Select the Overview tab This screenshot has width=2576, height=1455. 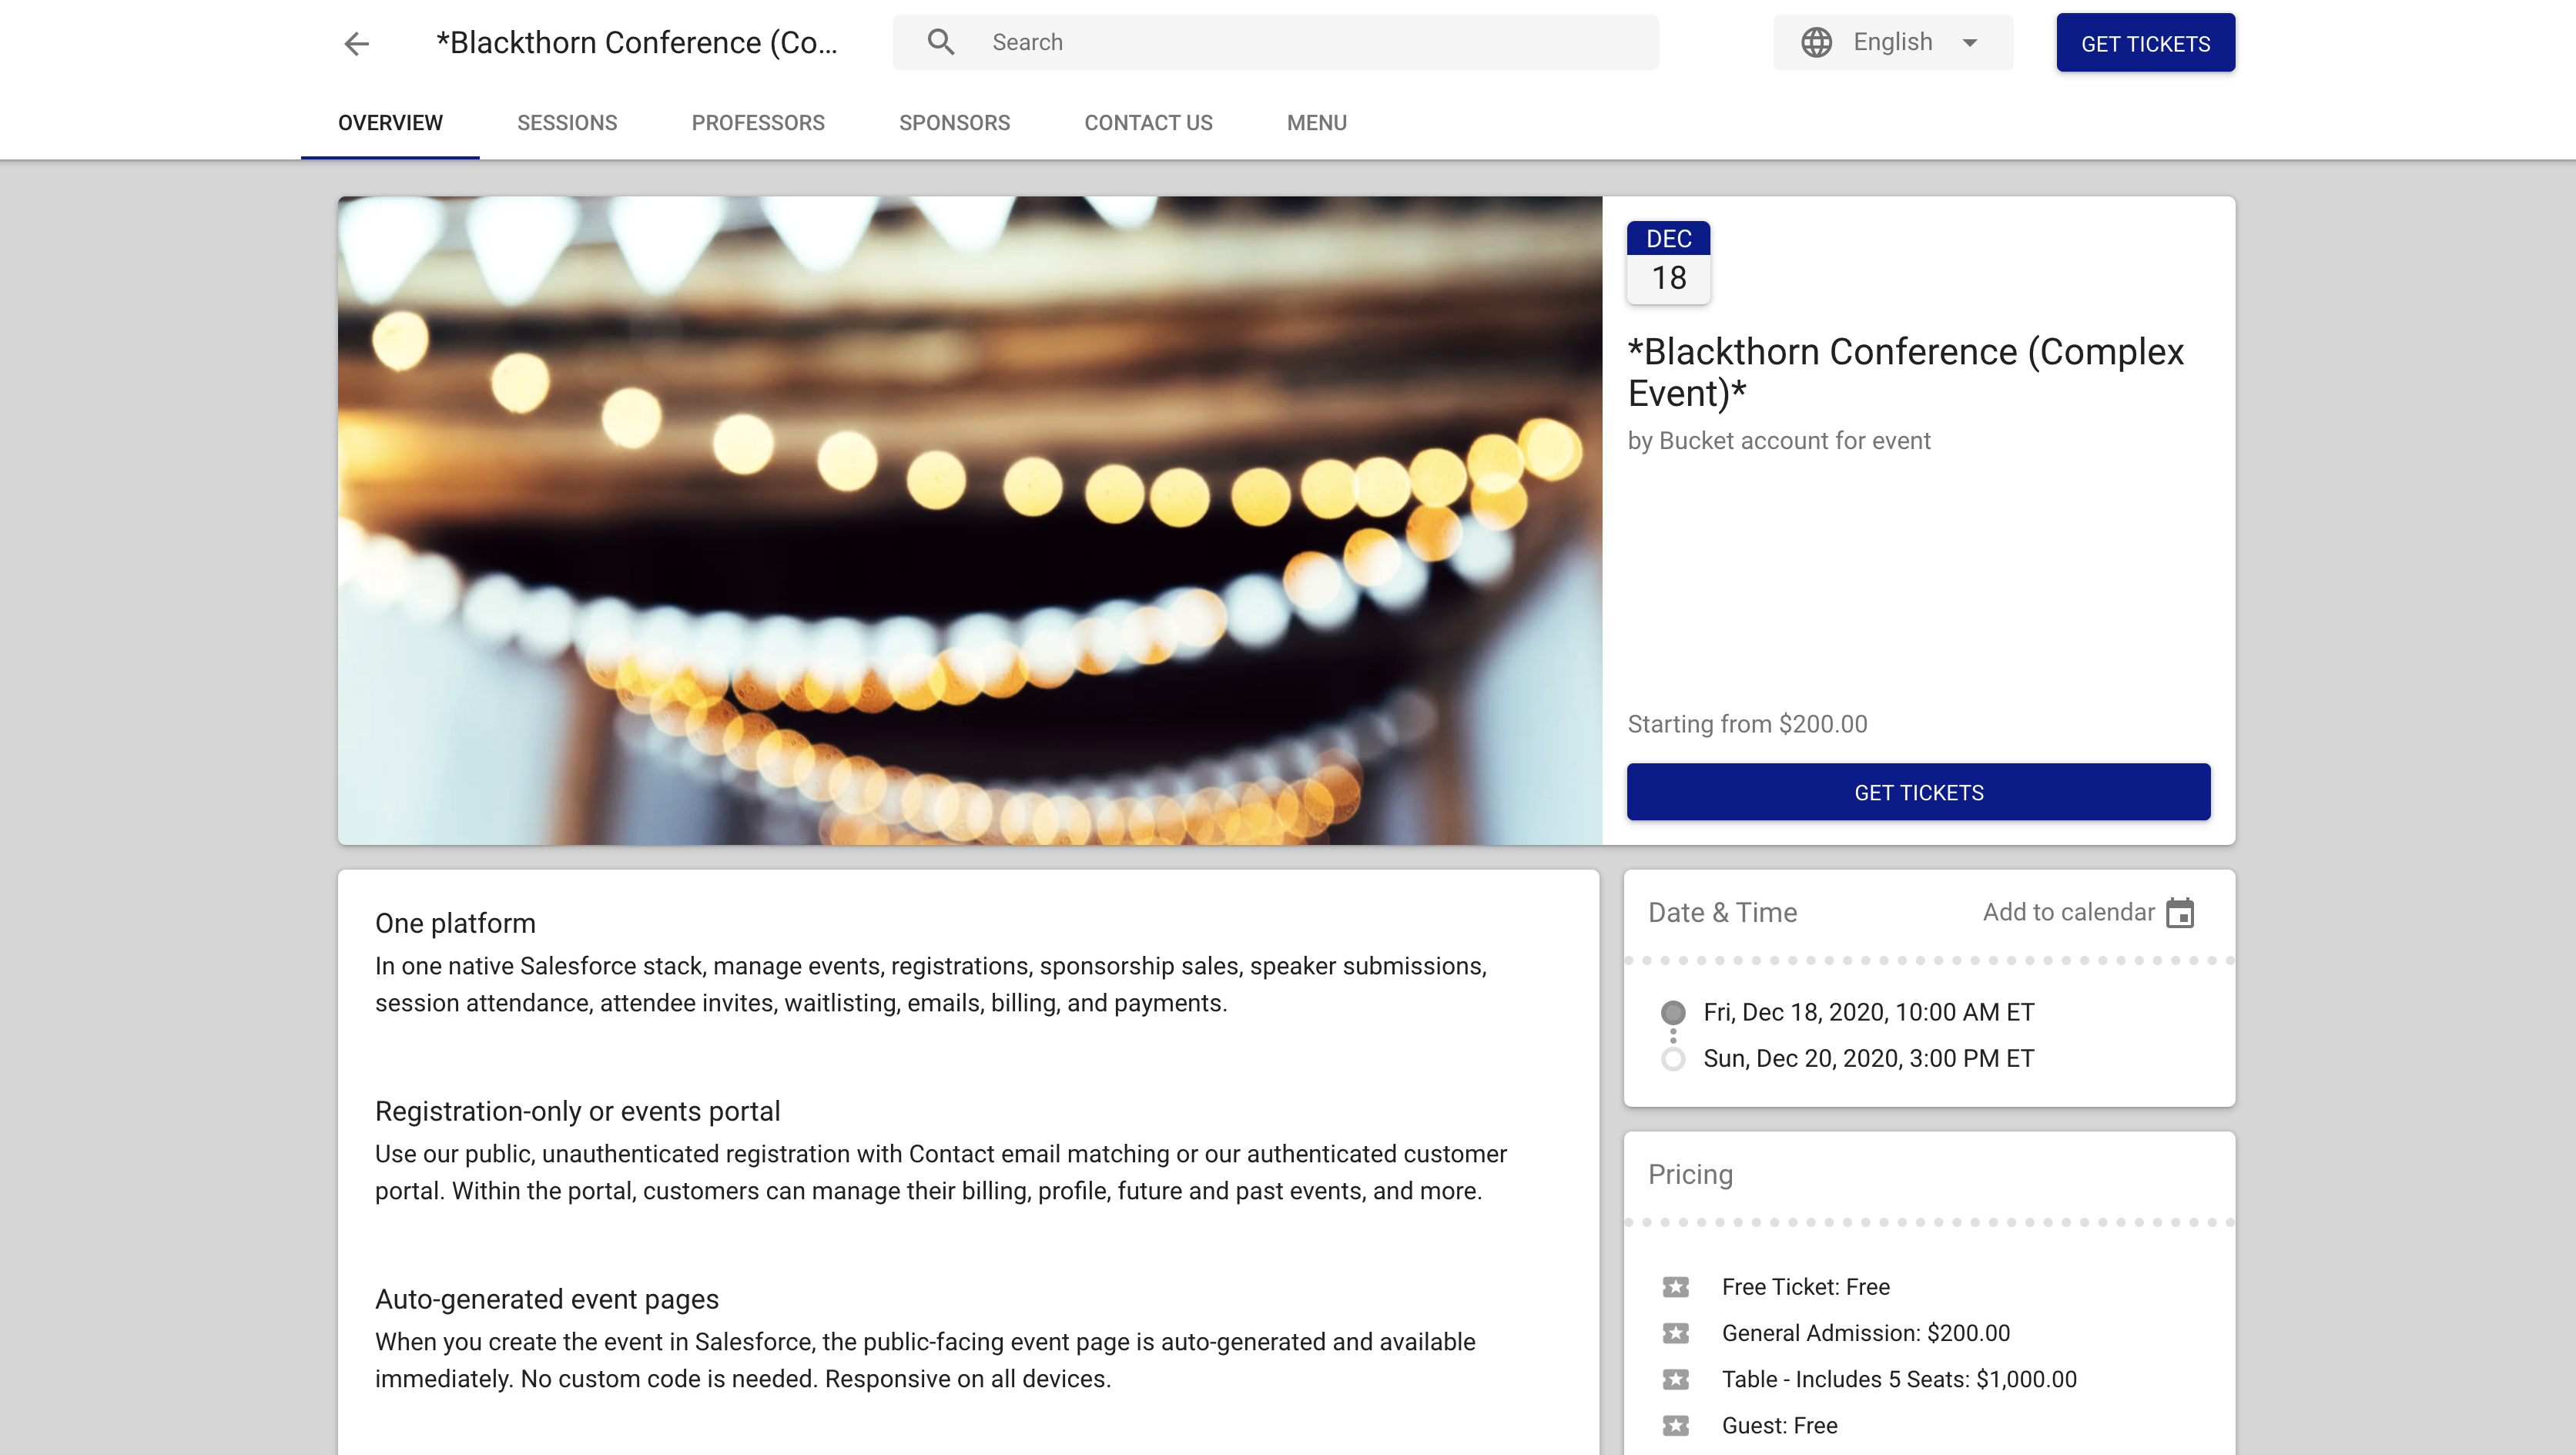tap(390, 123)
